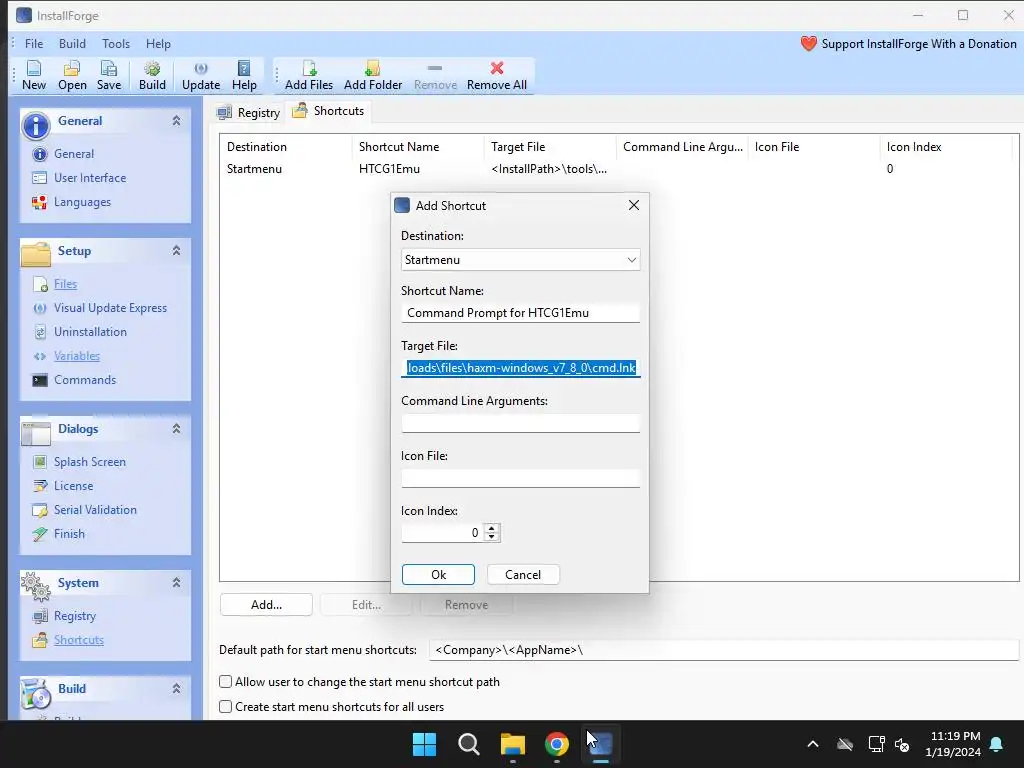
Task: Click the Build toolbar icon
Action: 152,76
